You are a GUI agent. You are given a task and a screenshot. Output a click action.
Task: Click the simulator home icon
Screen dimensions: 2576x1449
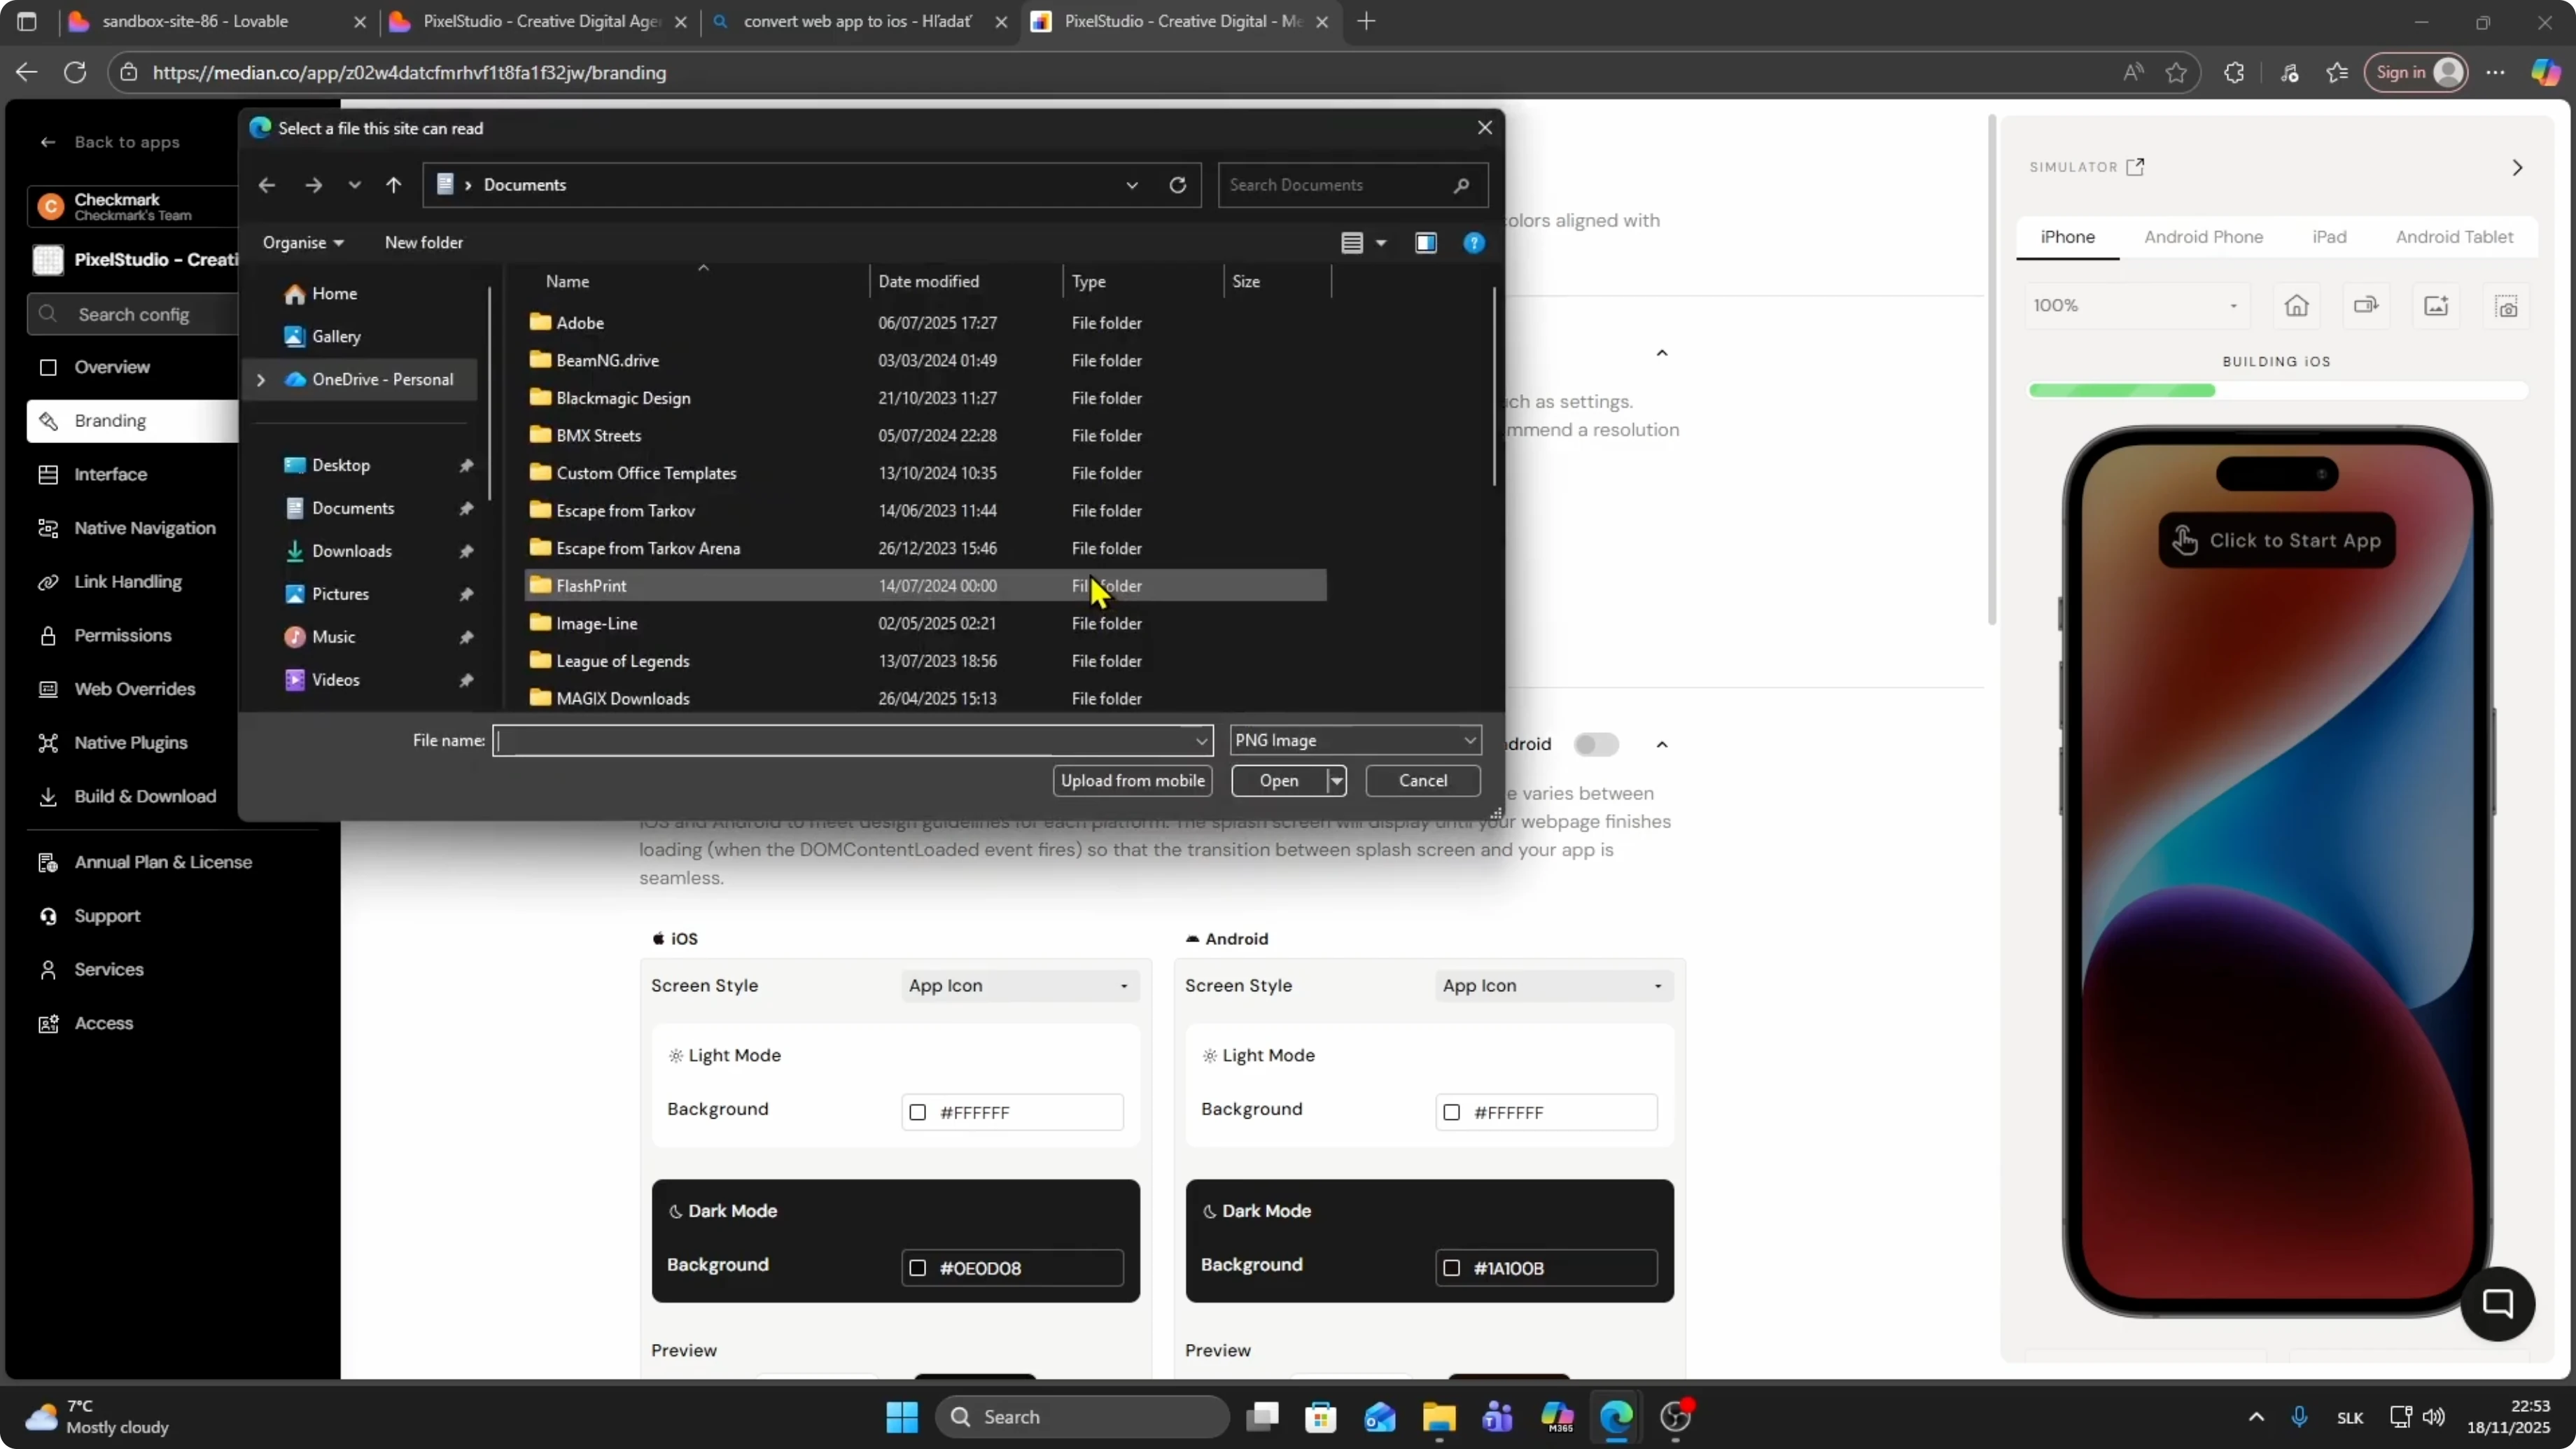click(x=2296, y=306)
